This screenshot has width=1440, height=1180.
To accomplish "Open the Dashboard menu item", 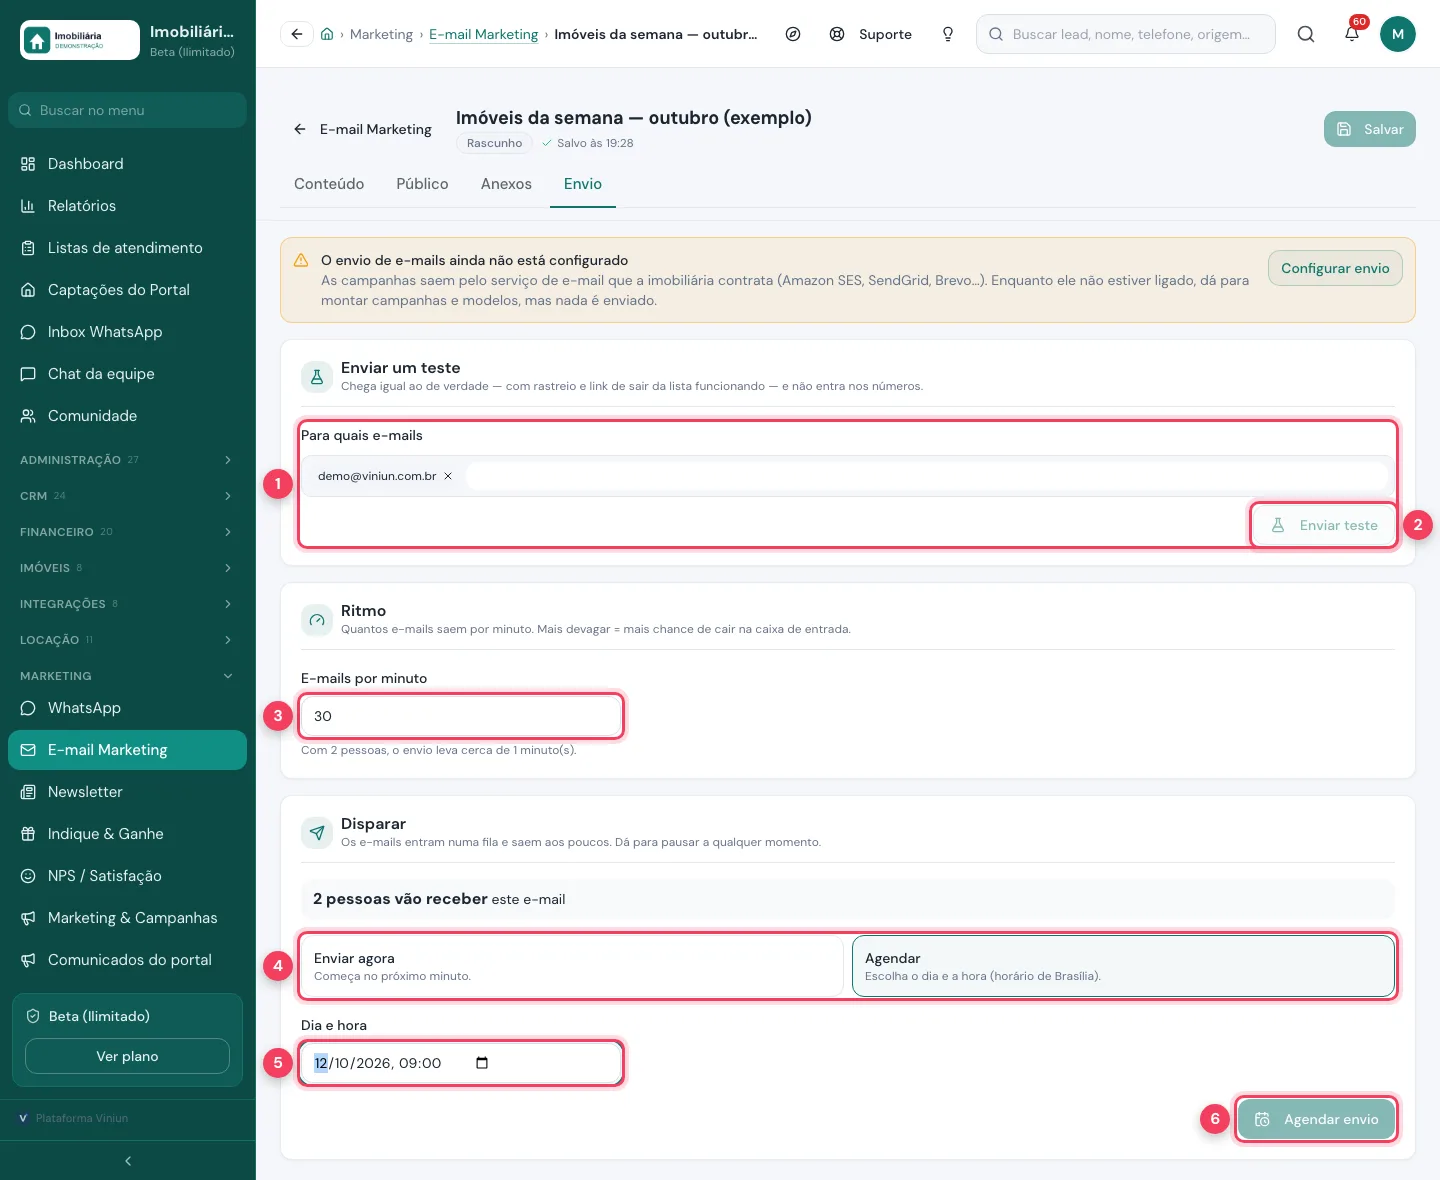I will 127,164.
